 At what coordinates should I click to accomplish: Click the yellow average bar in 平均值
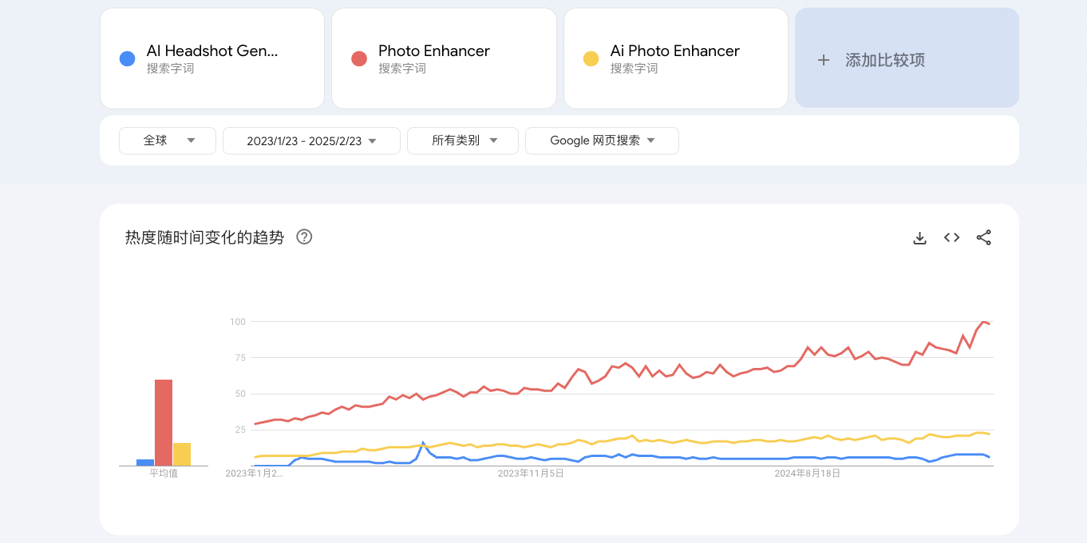182,454
